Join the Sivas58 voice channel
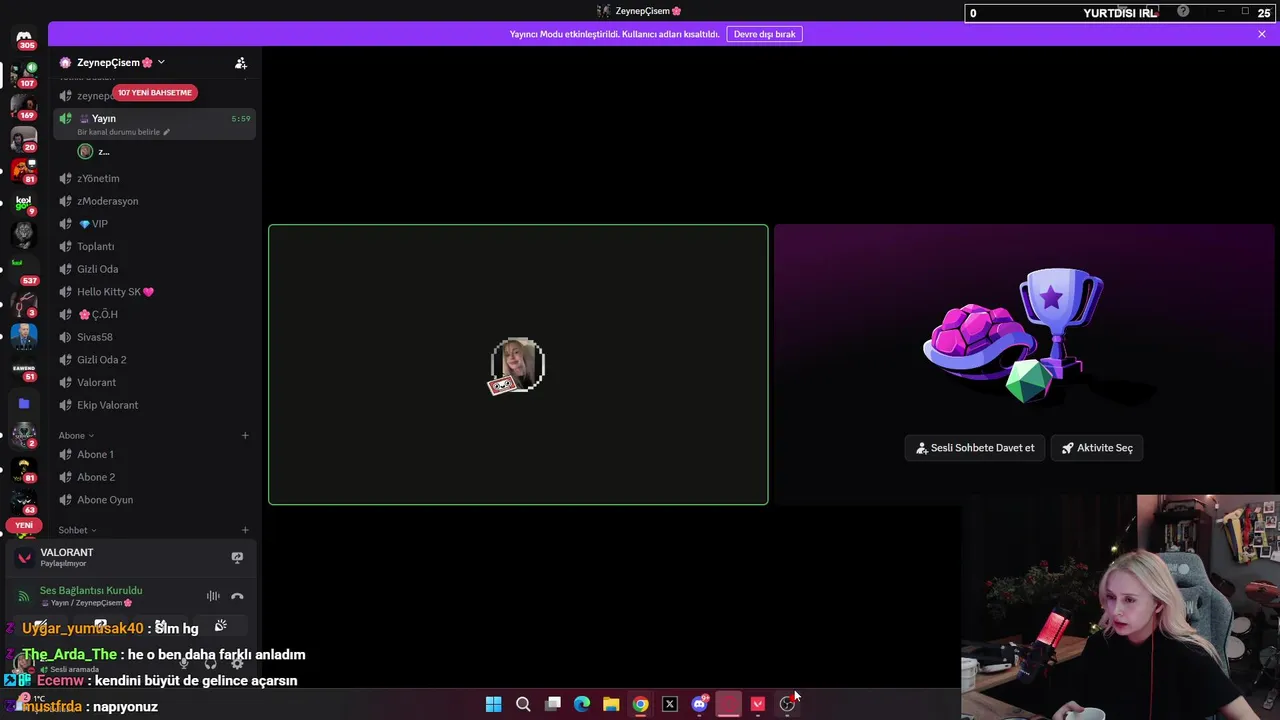This screenshot has height=720, width=1280. (153, 337)
